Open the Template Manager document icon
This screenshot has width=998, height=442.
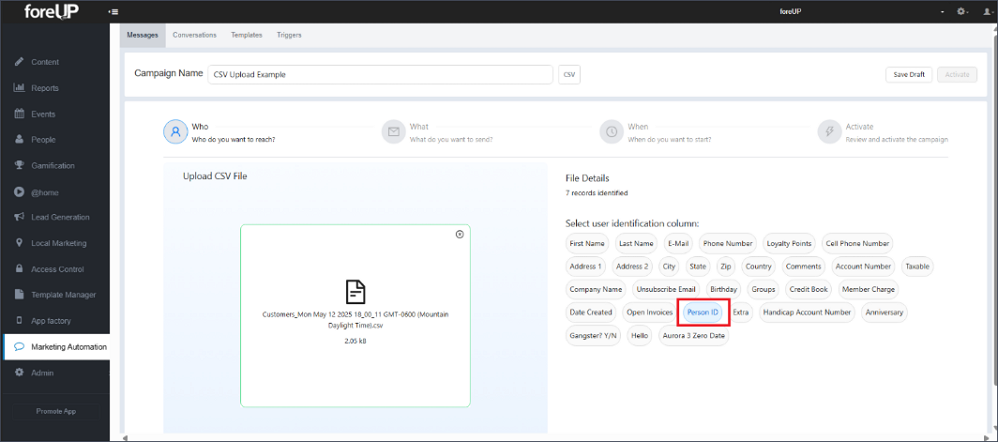[19, 295]
